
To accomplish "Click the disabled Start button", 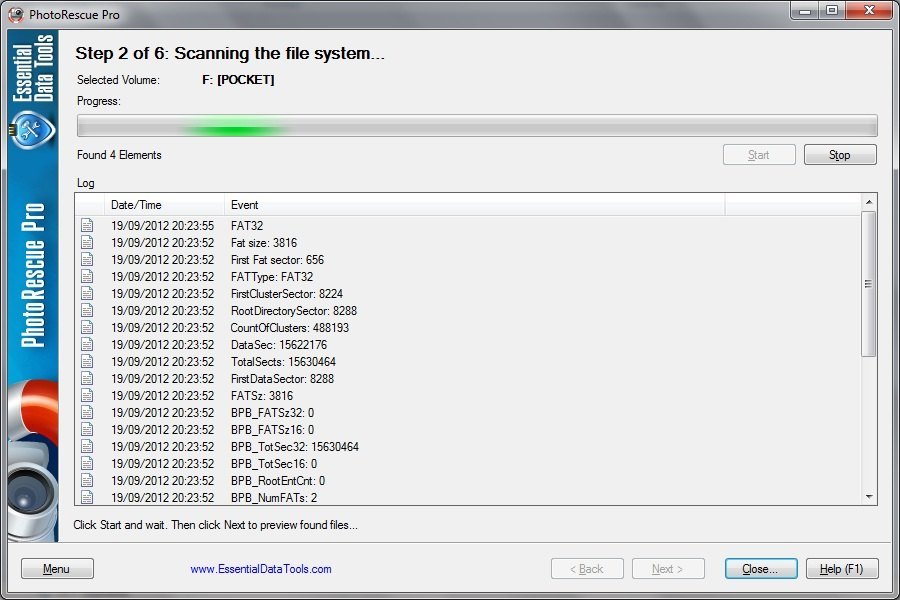I will click(x=759, y=155).
